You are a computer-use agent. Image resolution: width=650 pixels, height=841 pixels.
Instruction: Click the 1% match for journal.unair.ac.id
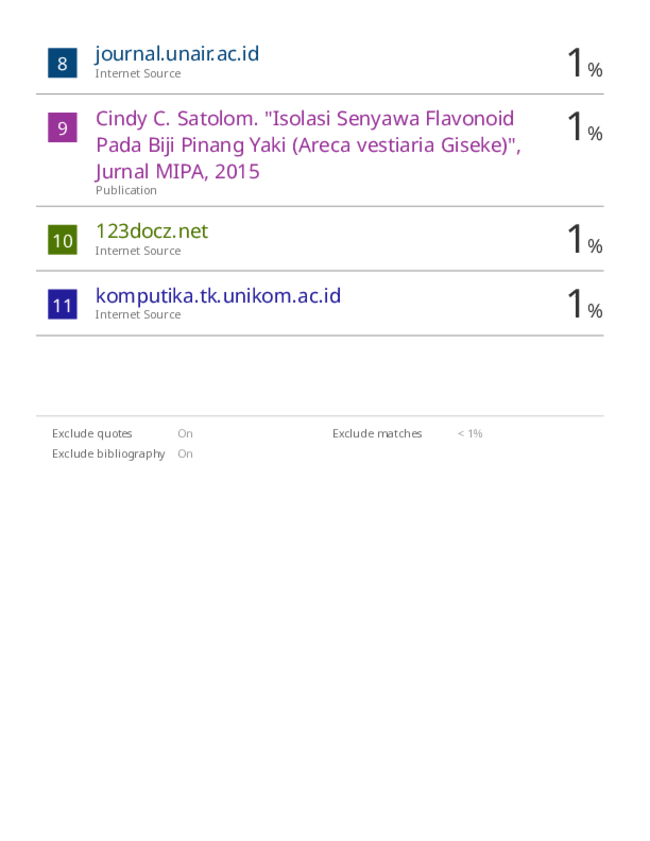(x=585, y=62)
